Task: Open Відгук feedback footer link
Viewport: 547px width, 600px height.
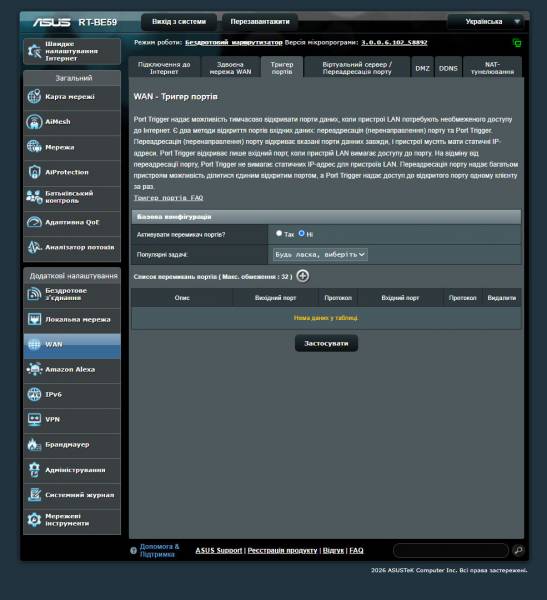Action: point(333,550)
